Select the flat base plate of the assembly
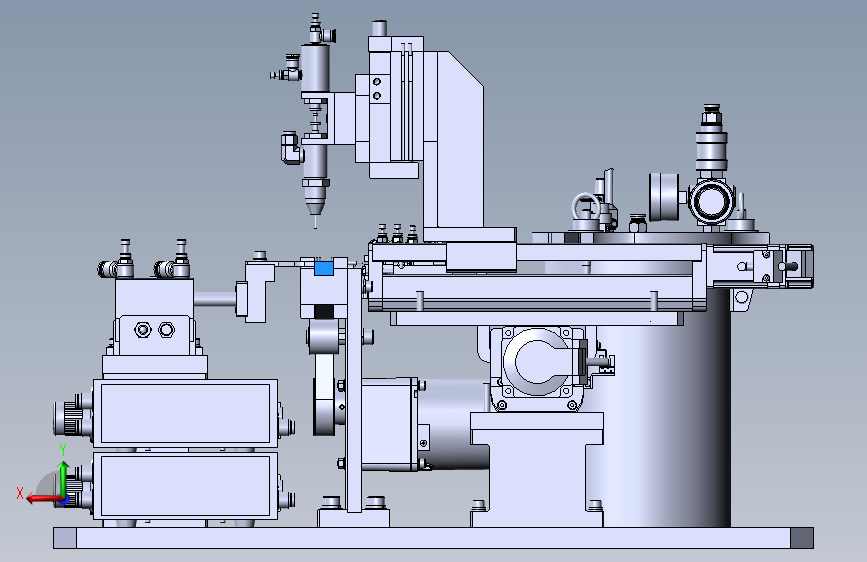 434,538
